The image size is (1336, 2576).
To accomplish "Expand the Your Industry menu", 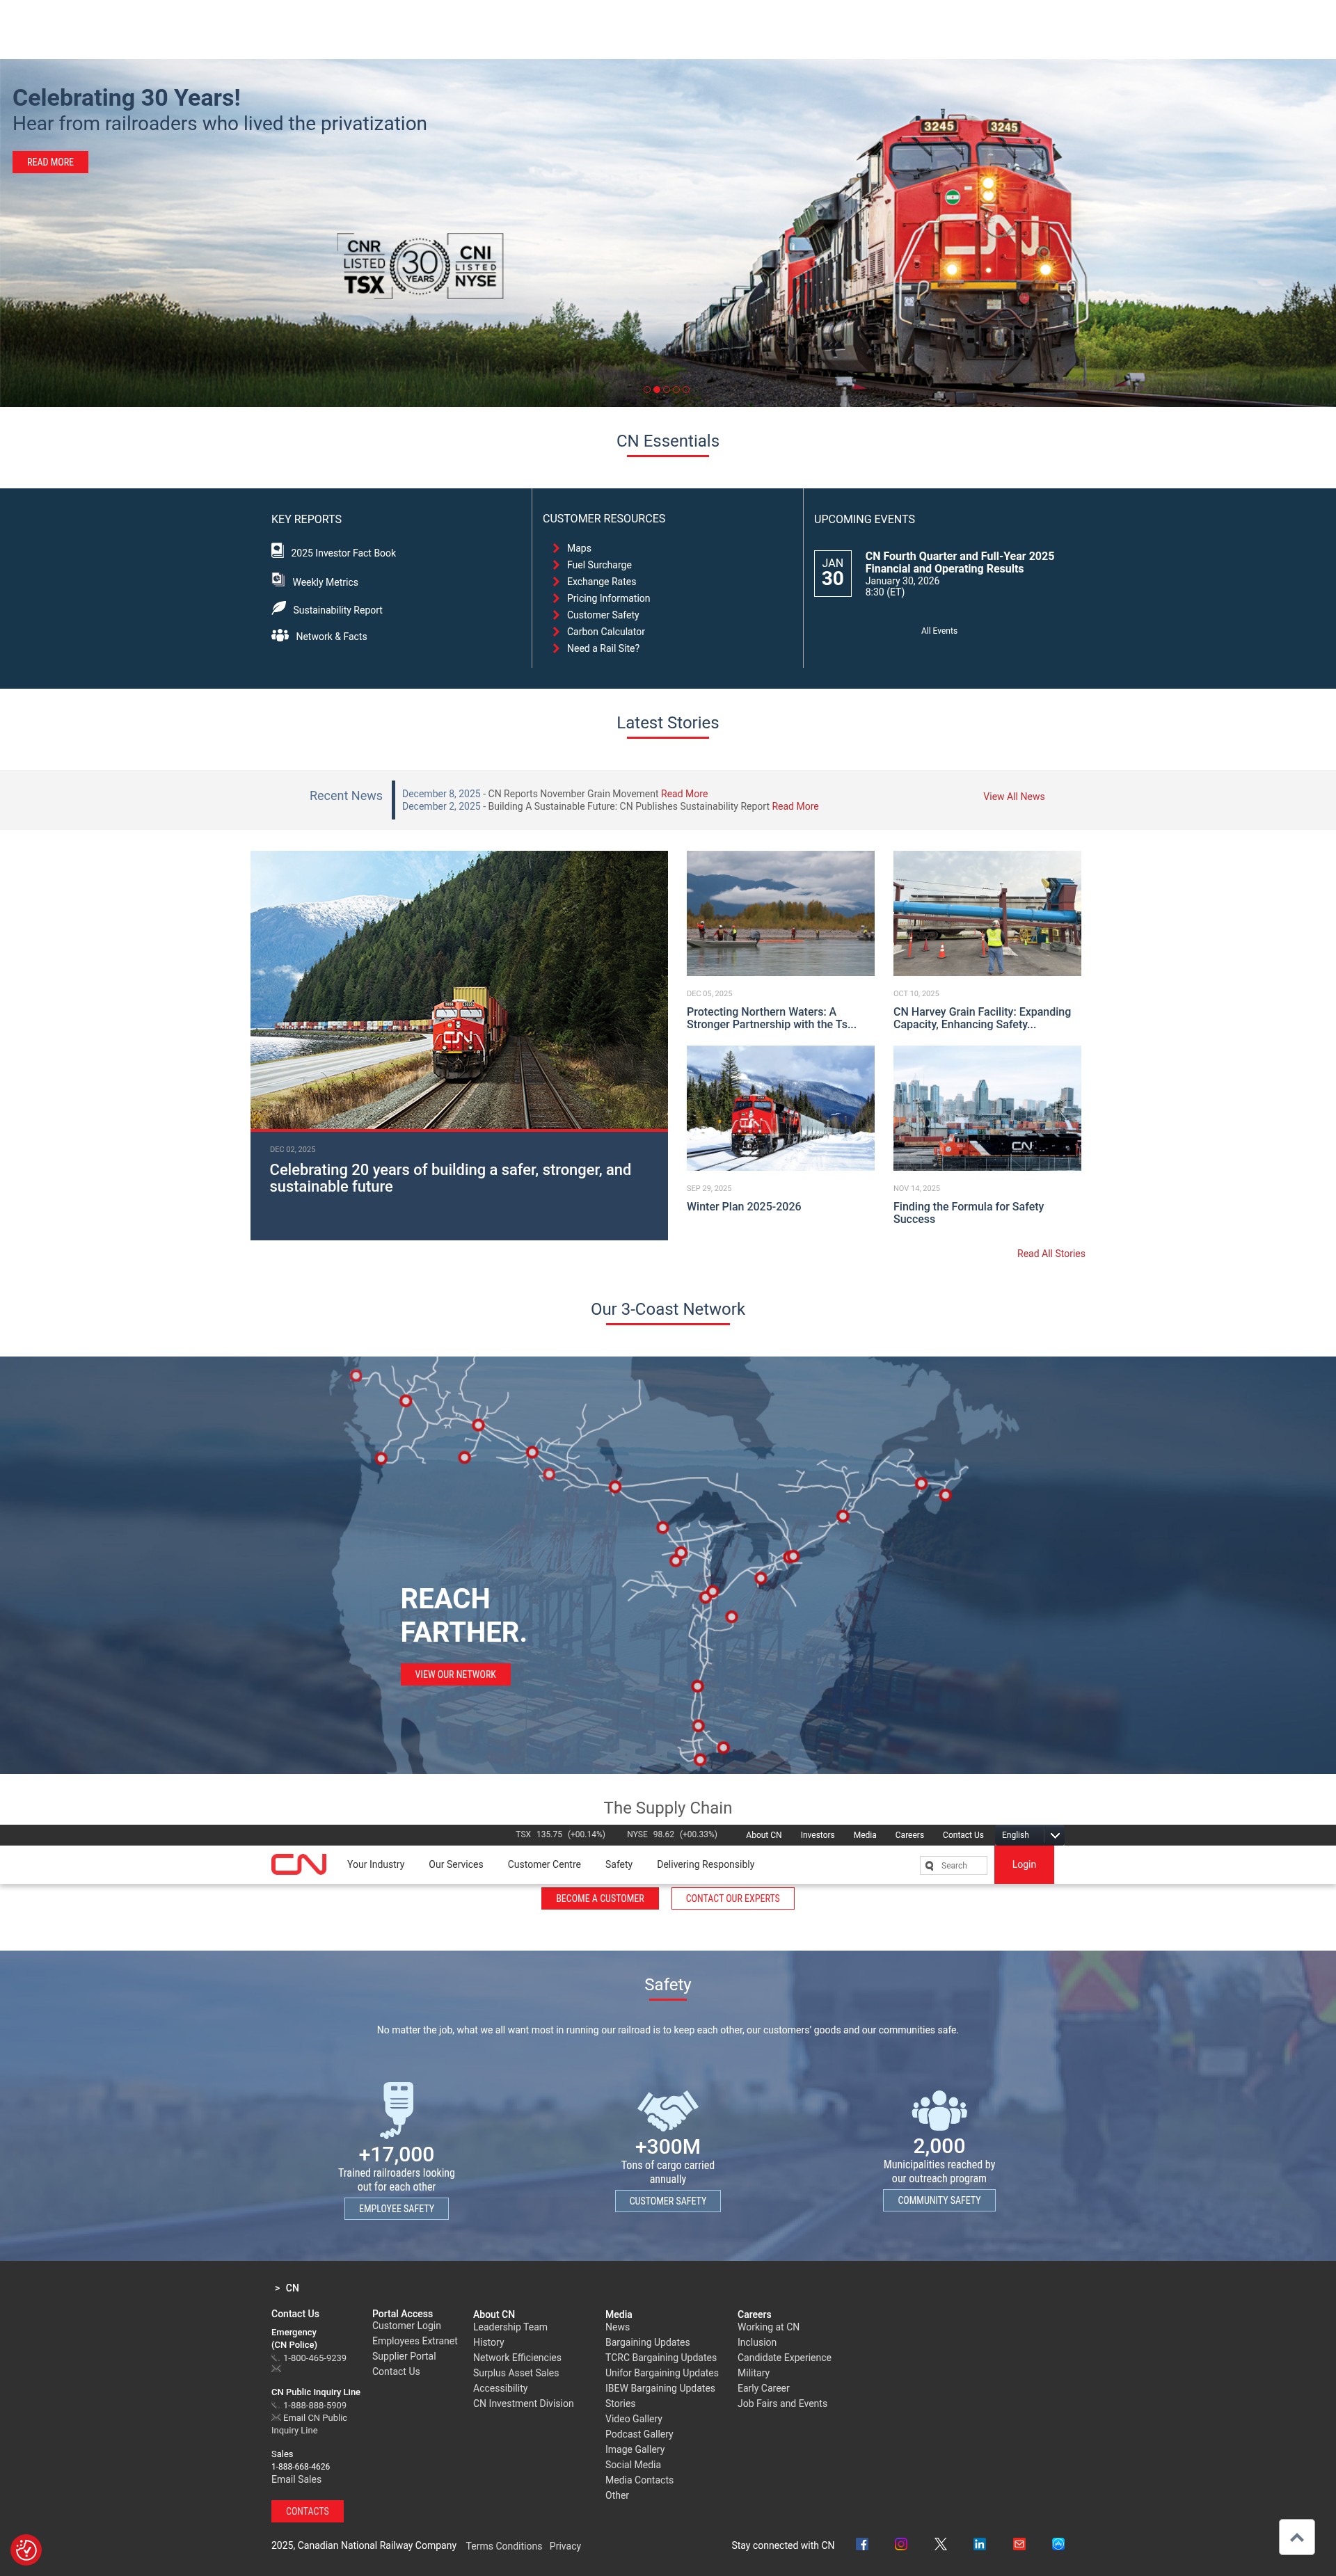I will pos(375,1864).
